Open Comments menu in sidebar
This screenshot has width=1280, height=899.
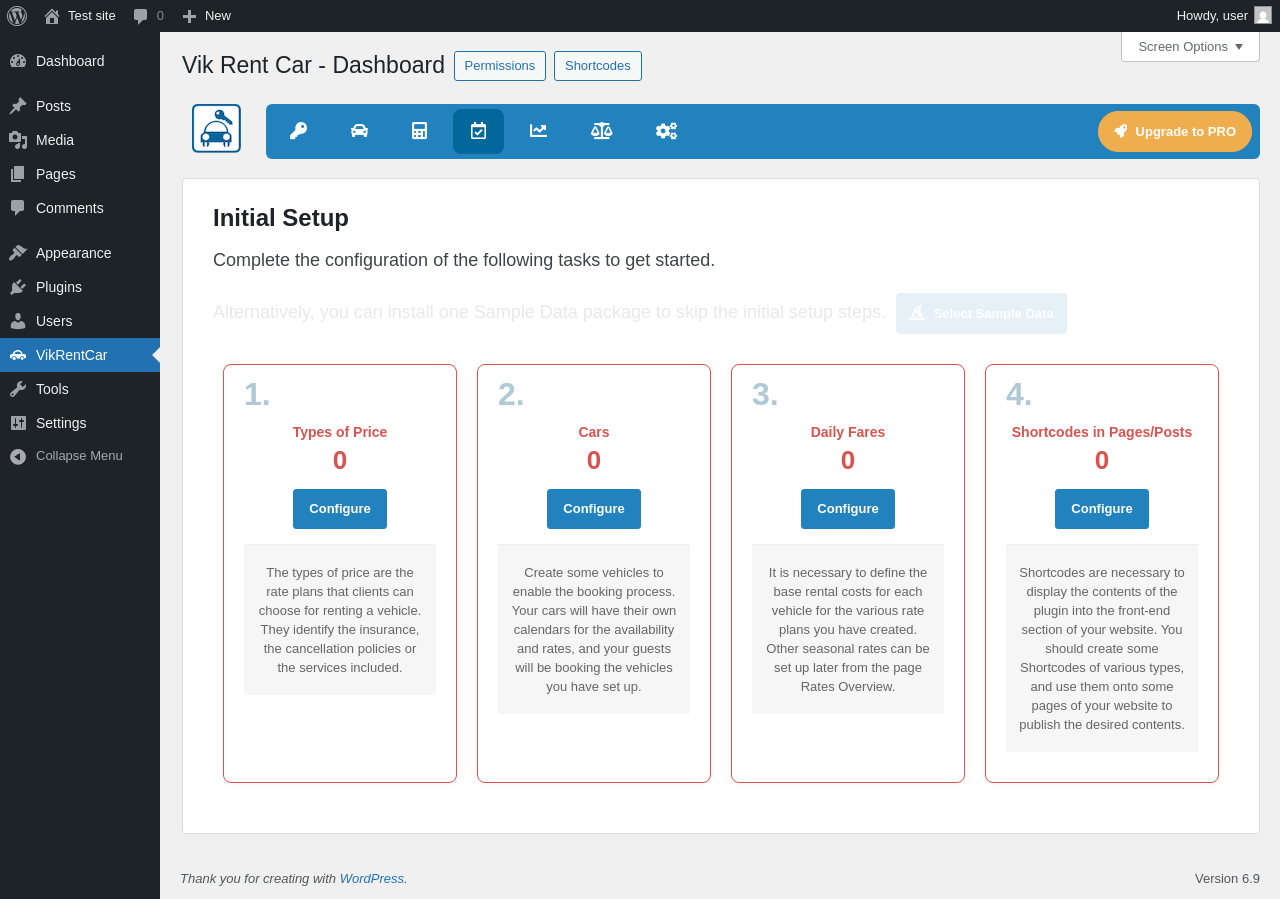[80, 208]
